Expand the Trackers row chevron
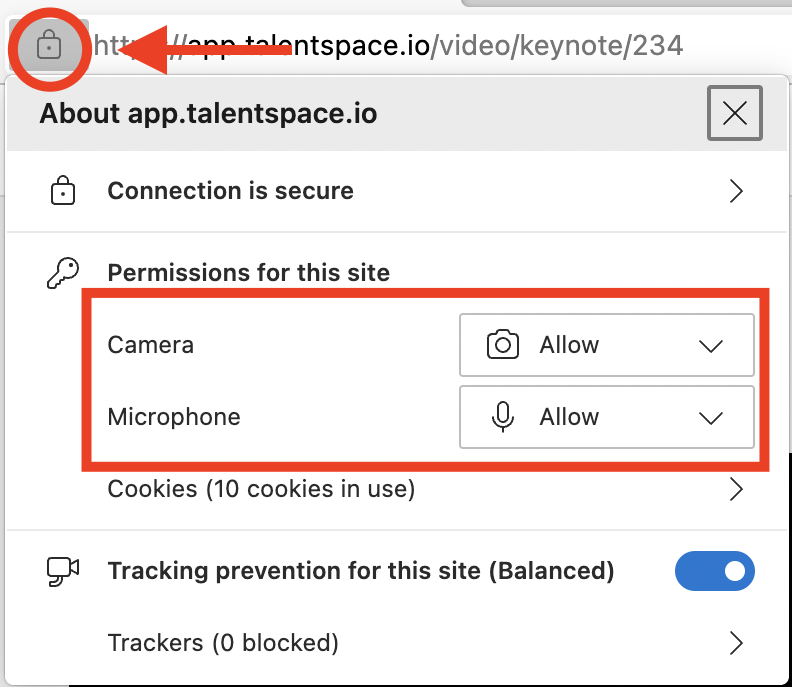The image size is (792, 687). point(736,642)
